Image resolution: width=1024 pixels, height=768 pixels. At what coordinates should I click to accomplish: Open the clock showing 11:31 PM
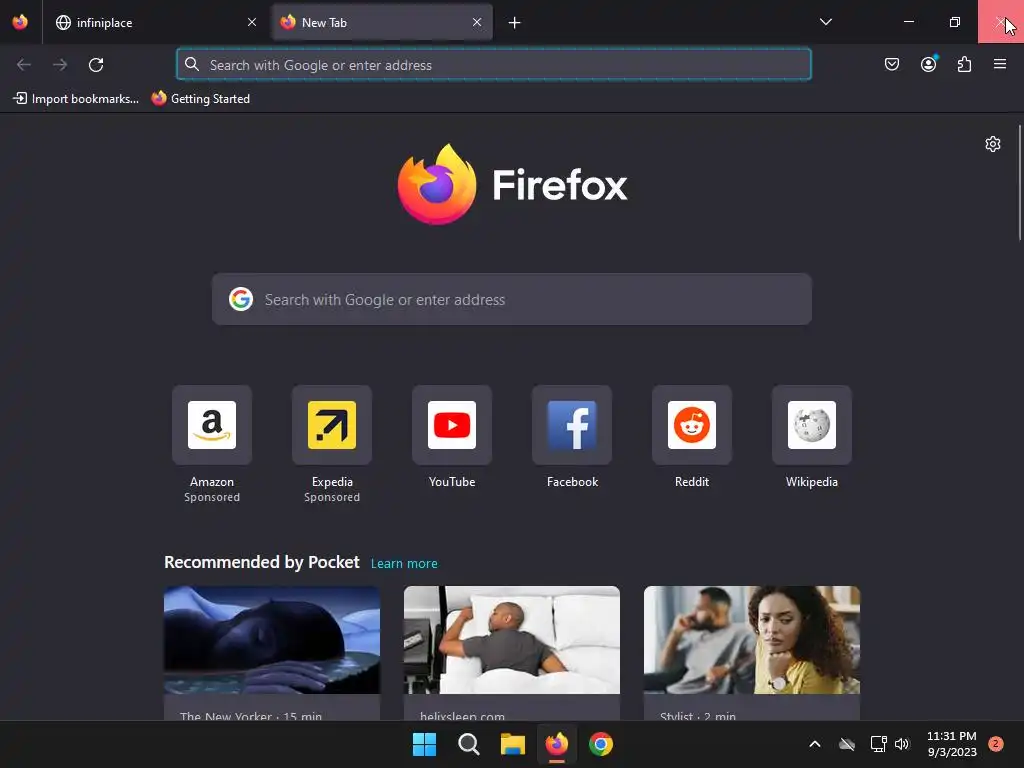[952, 744]
